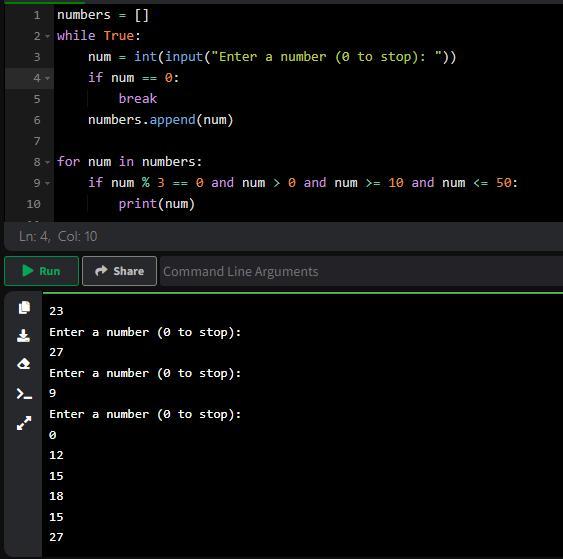
Task: Clear the console with eraser icon
Action: tap(24, 364)
